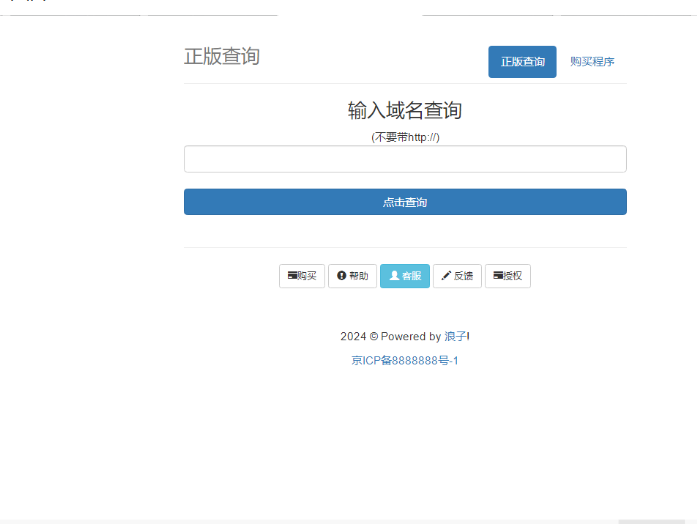Image resolution: width=697 pixels, height=524 pixels.
Task: Open the 京ICP备8888888号-1 link
Action: click(405, 360)
